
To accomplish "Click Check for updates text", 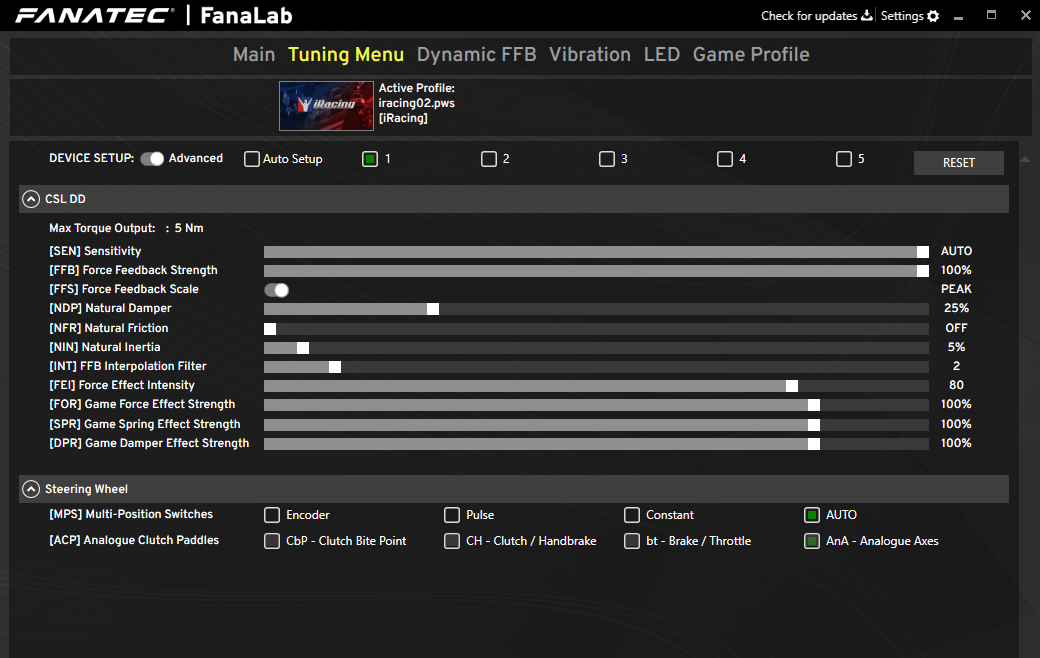I will (809, 16).
